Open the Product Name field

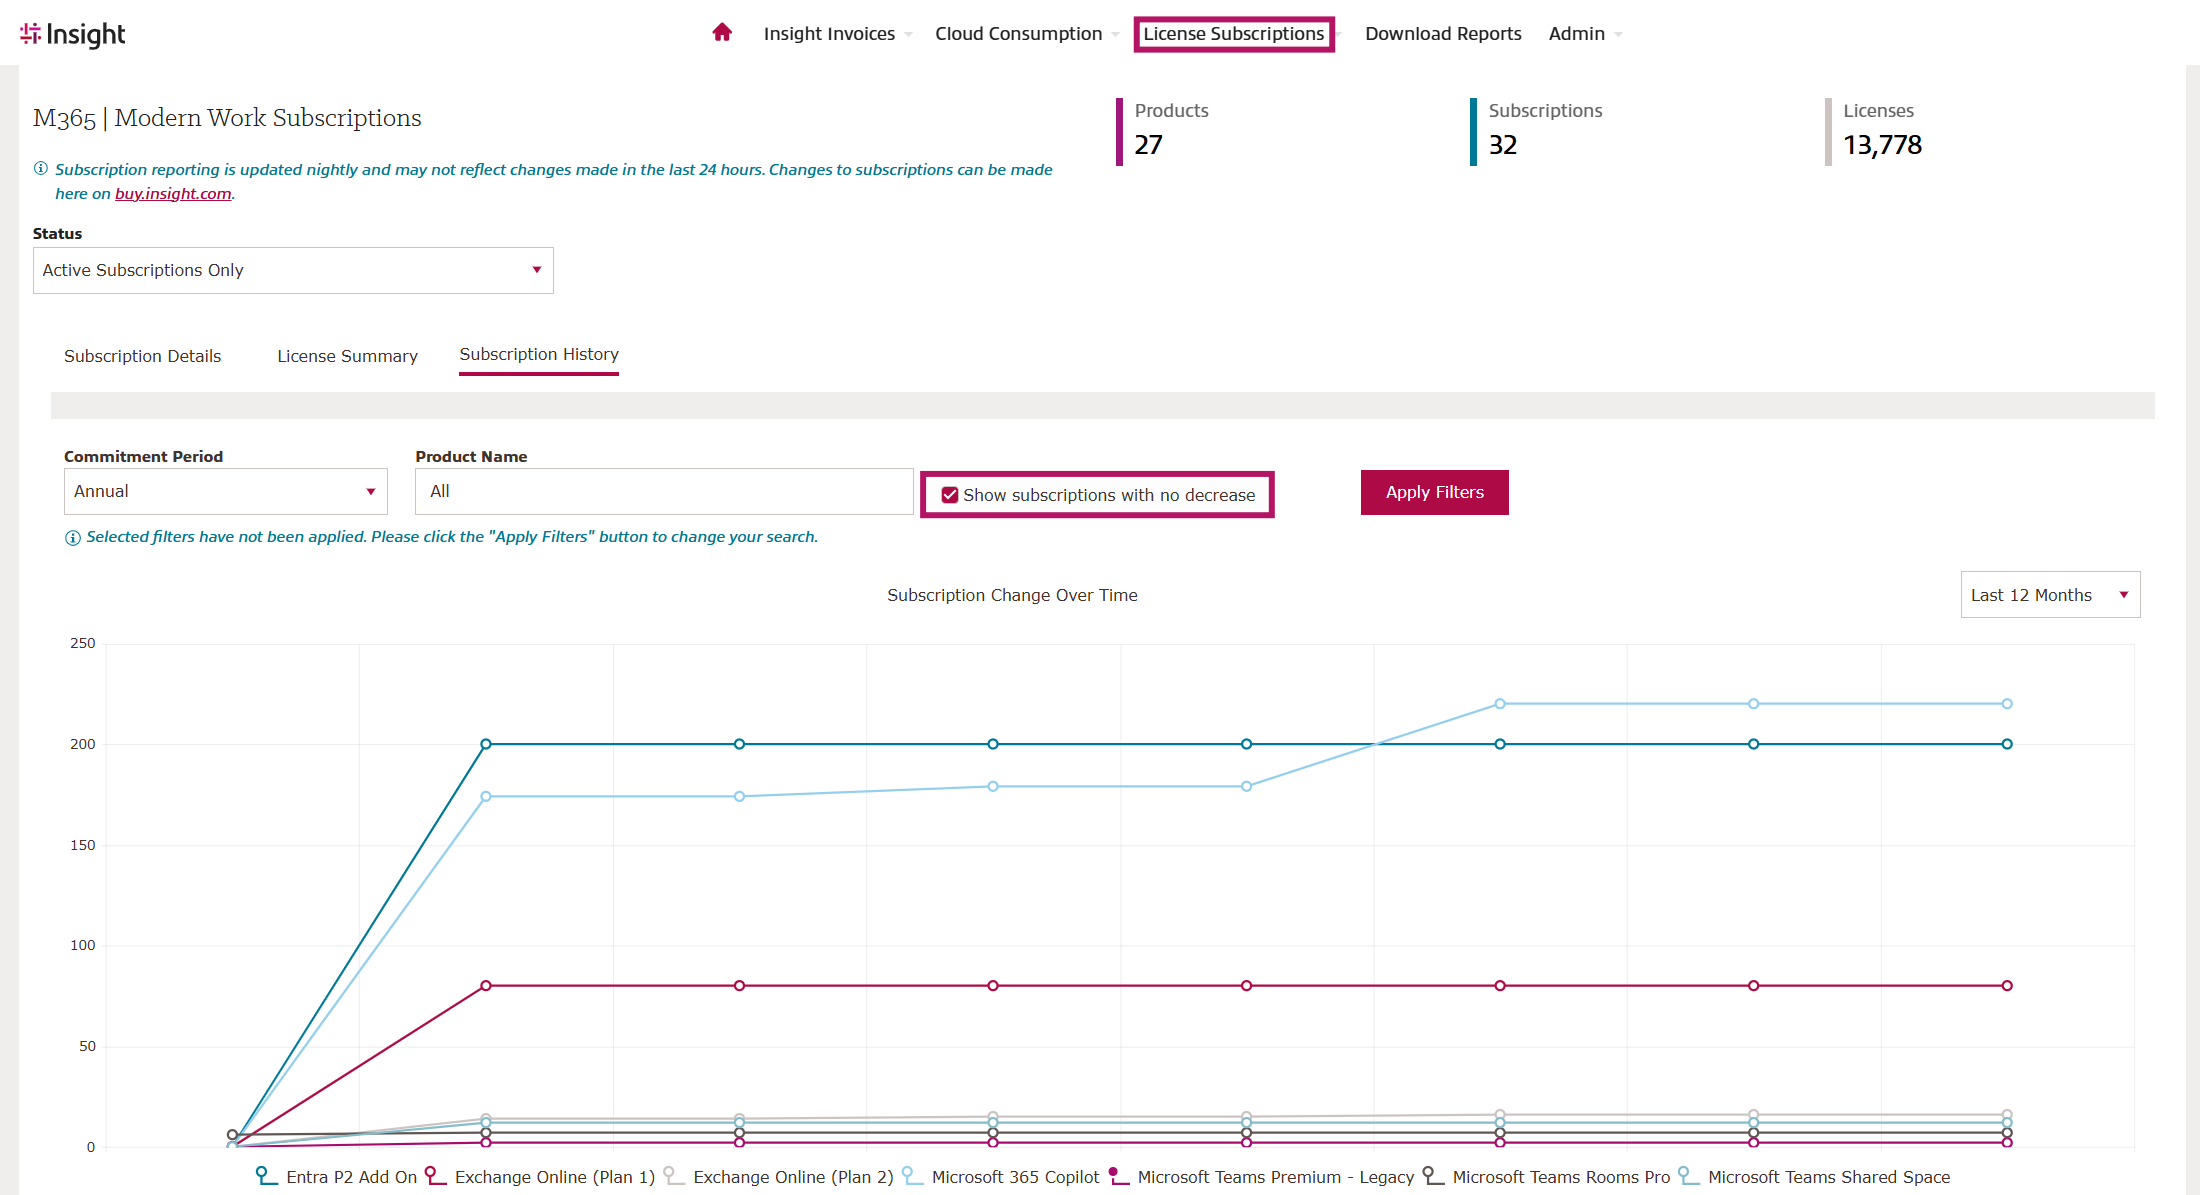(664, 491)
